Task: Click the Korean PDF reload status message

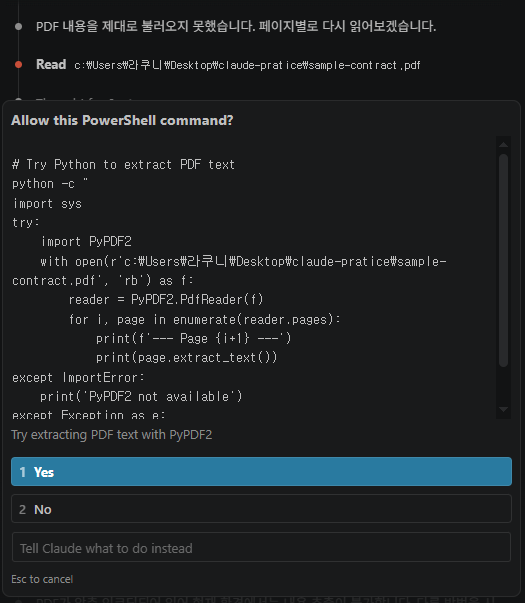Action: tap(236, 27)
